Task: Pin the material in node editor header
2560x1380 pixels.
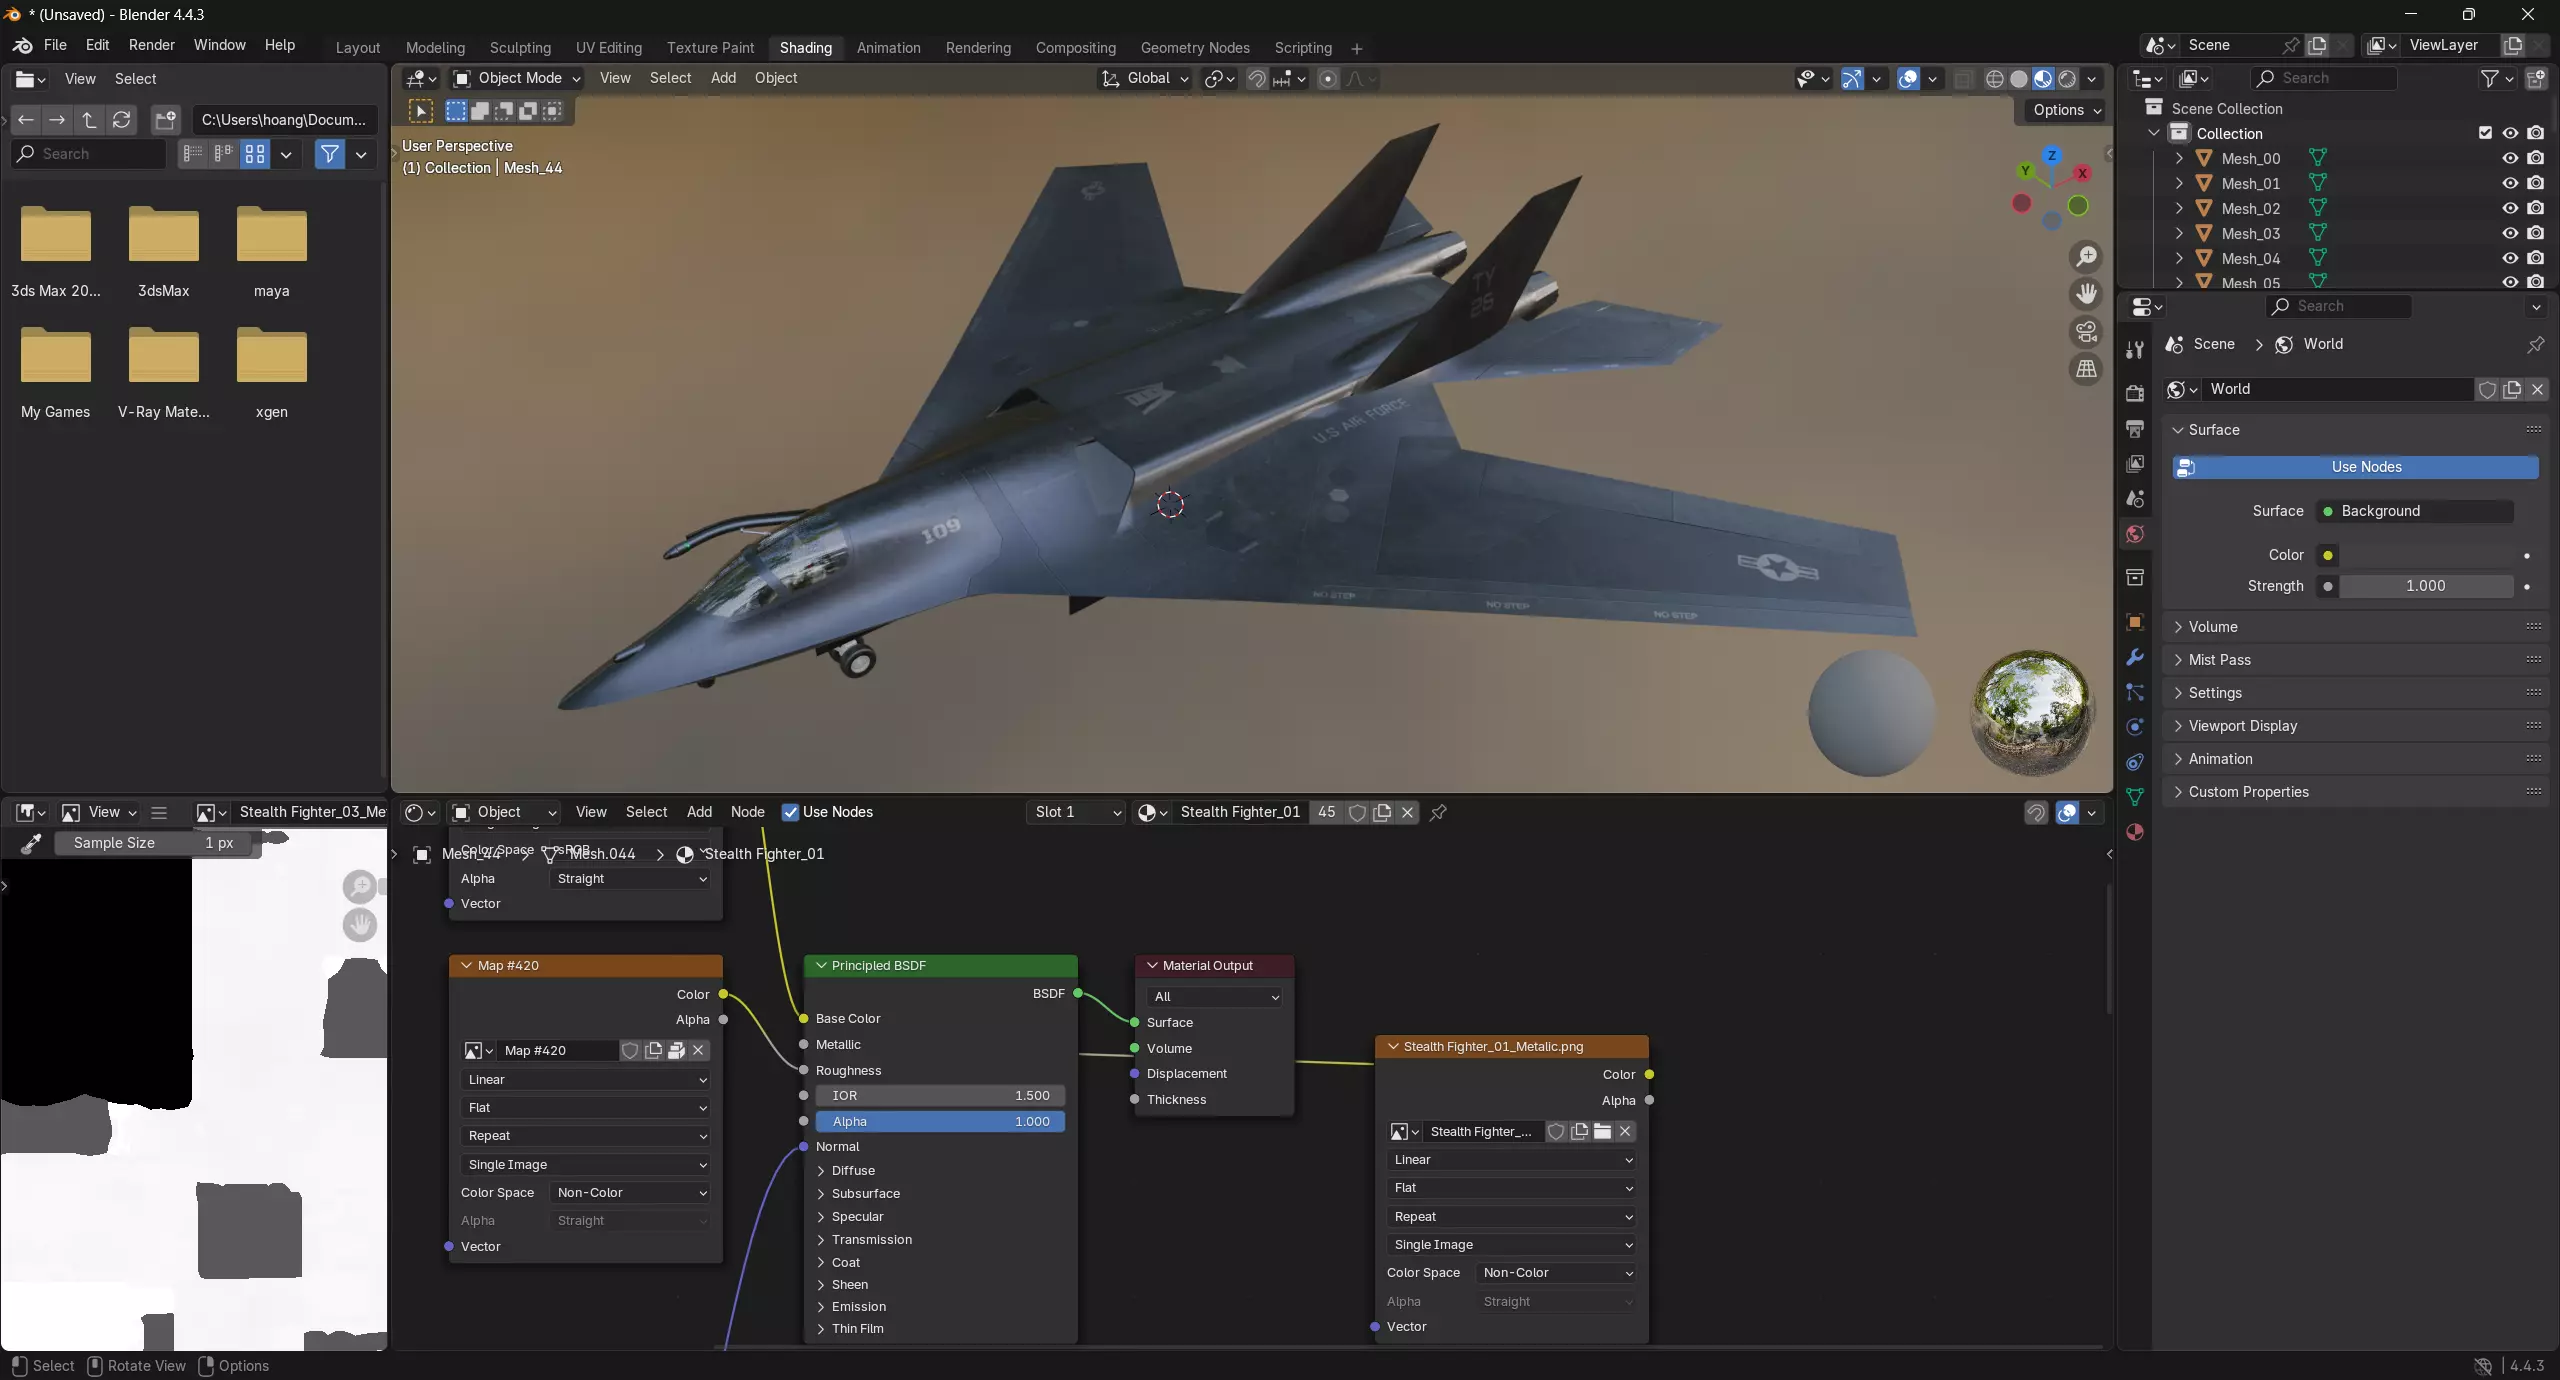Action: [x=1438, y=812]
